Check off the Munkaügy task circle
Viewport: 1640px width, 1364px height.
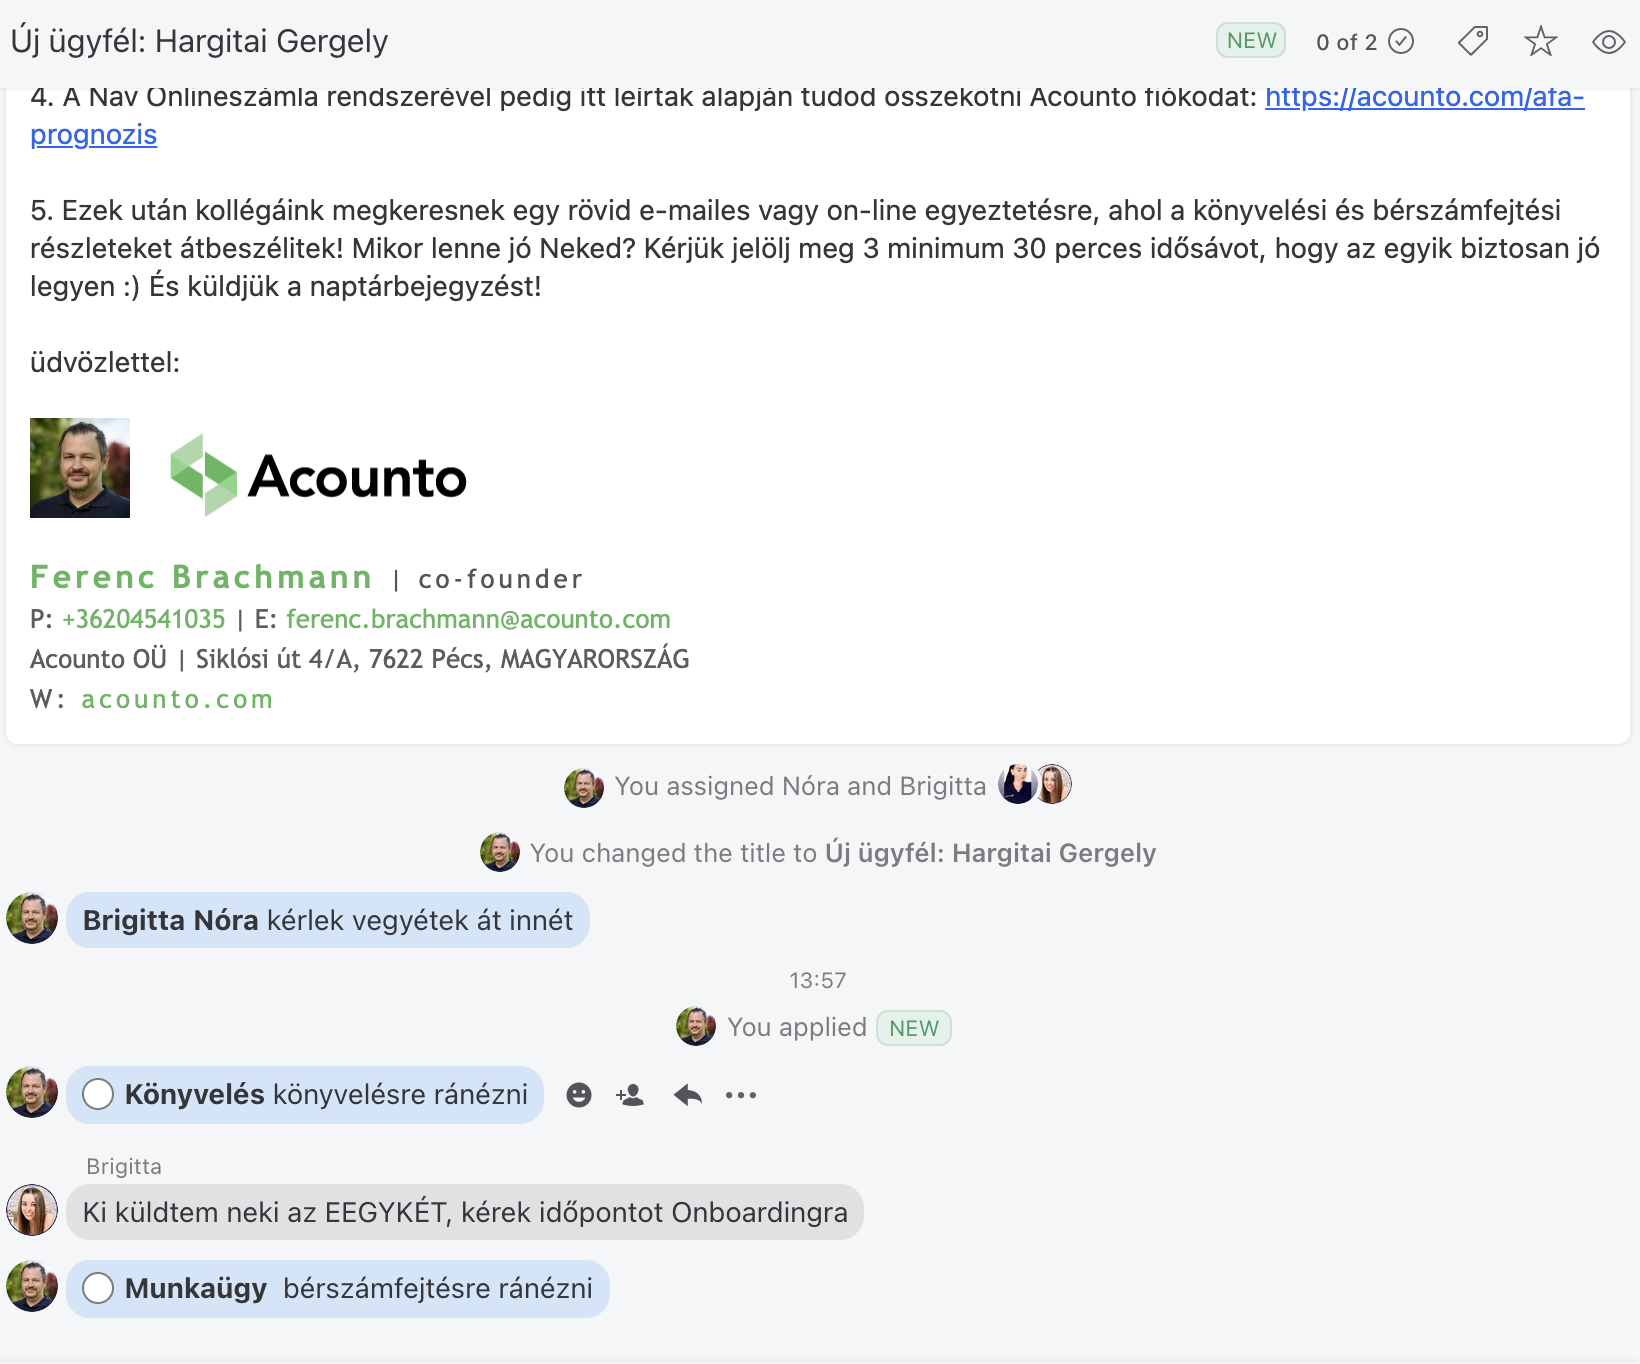pyautogui.click(x=98, y=1288)
